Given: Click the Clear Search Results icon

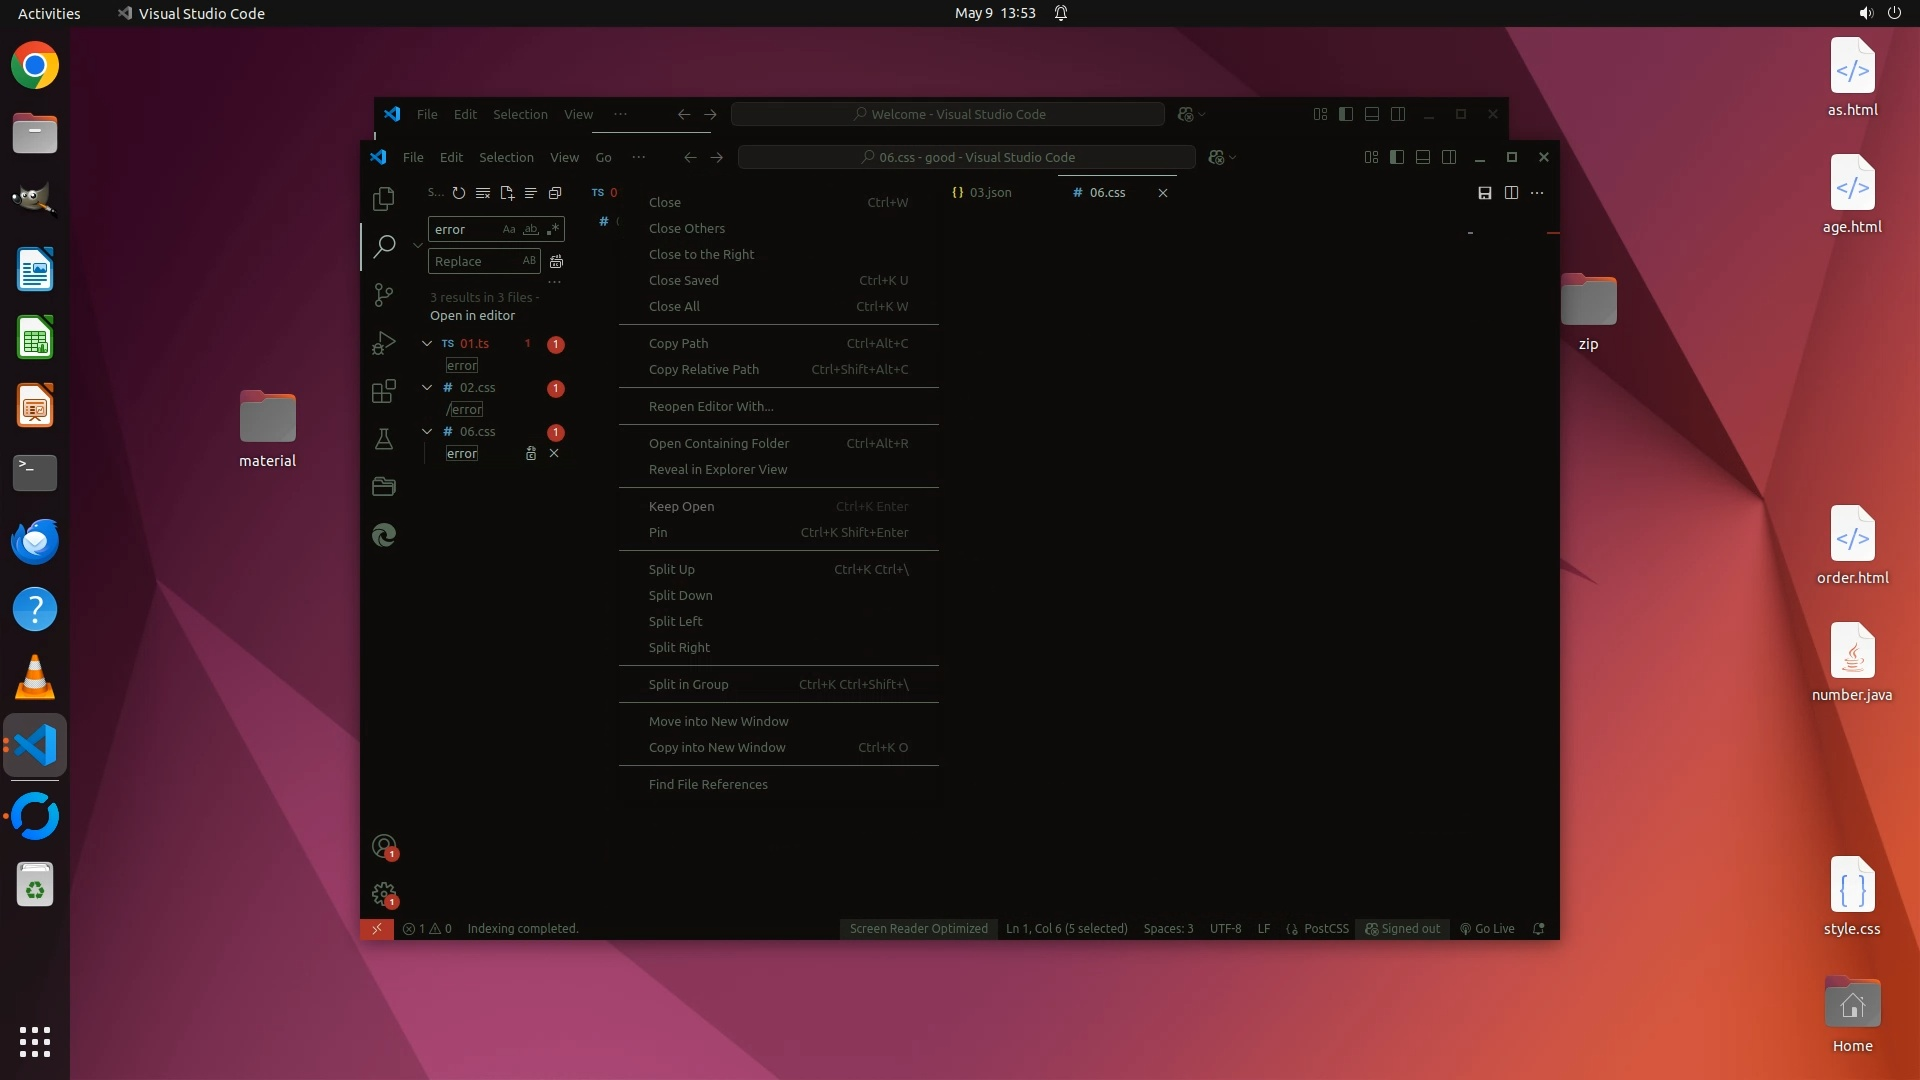Looking at the screenshot, I should click(x=483, y=193).
